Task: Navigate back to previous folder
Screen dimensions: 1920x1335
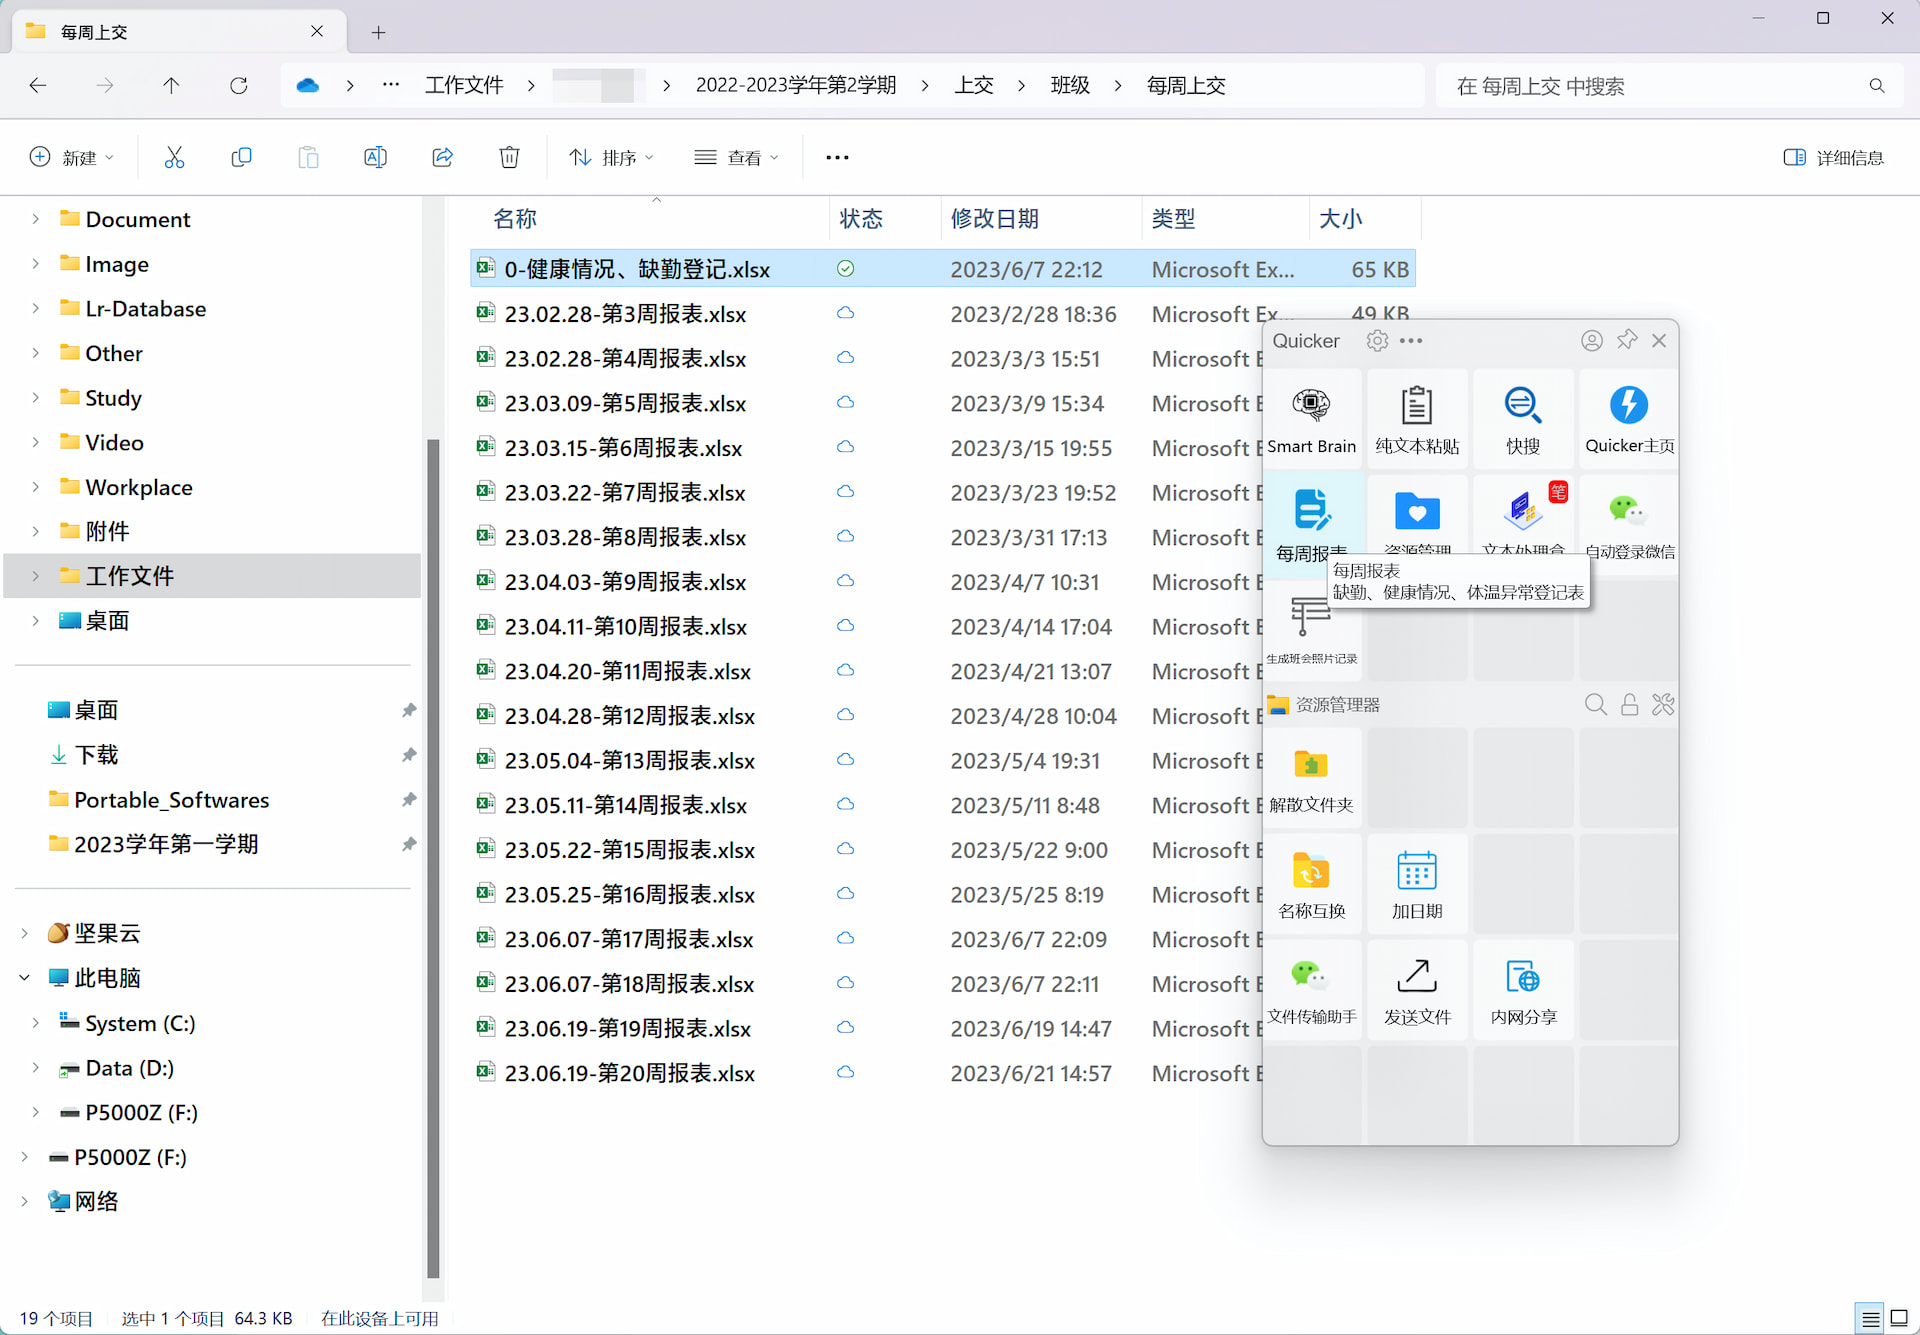Action: (x=38, y=86)
